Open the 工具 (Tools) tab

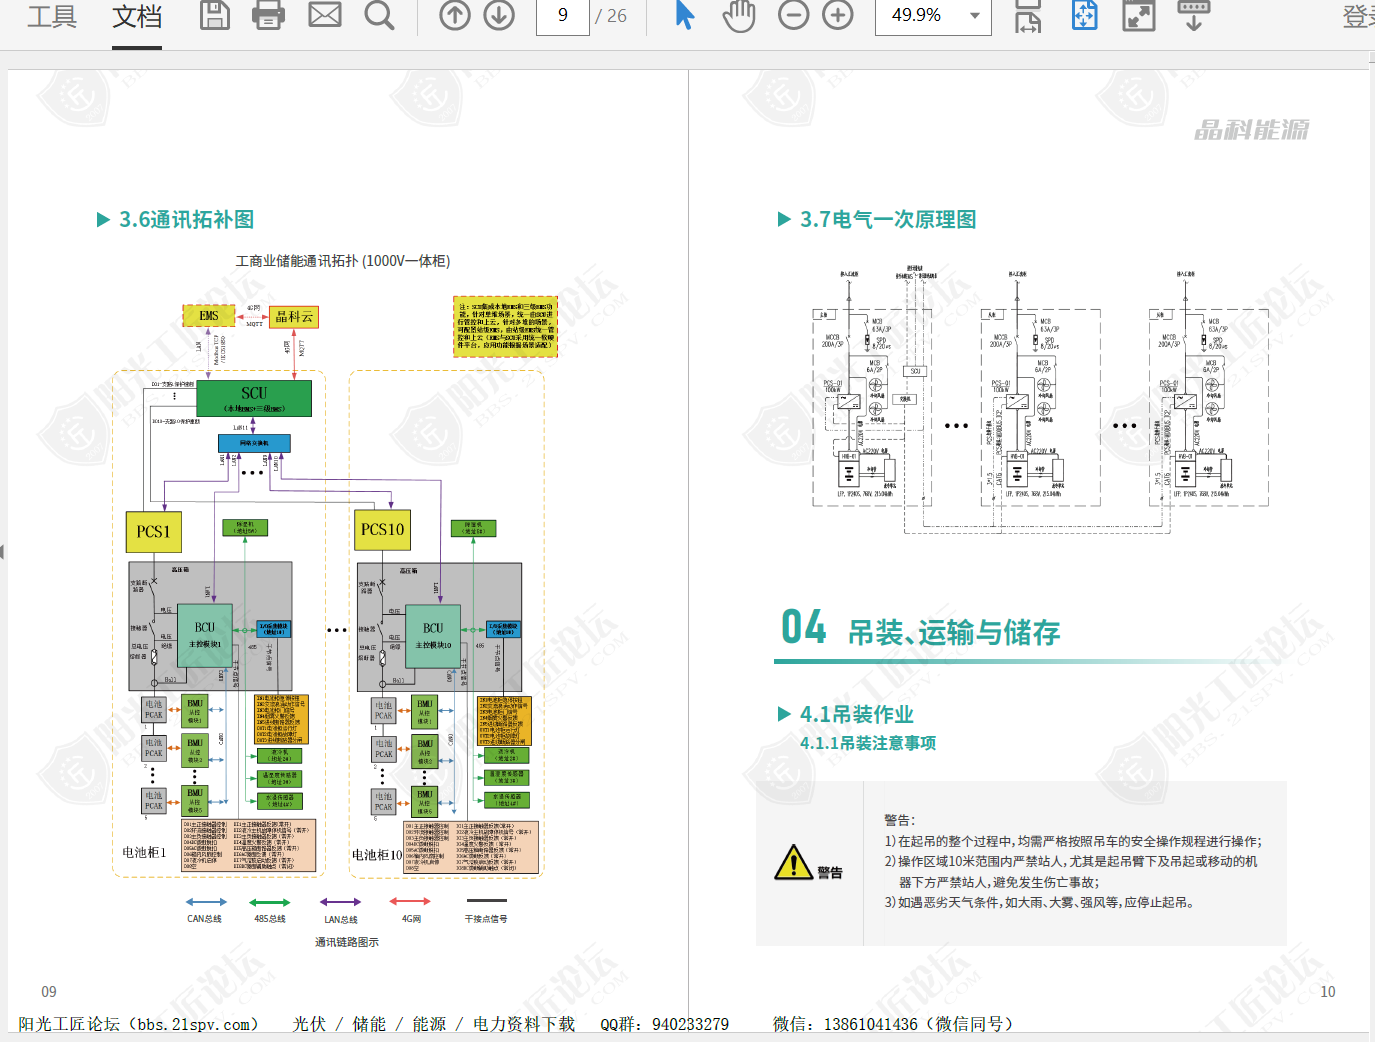pos(52,16)
